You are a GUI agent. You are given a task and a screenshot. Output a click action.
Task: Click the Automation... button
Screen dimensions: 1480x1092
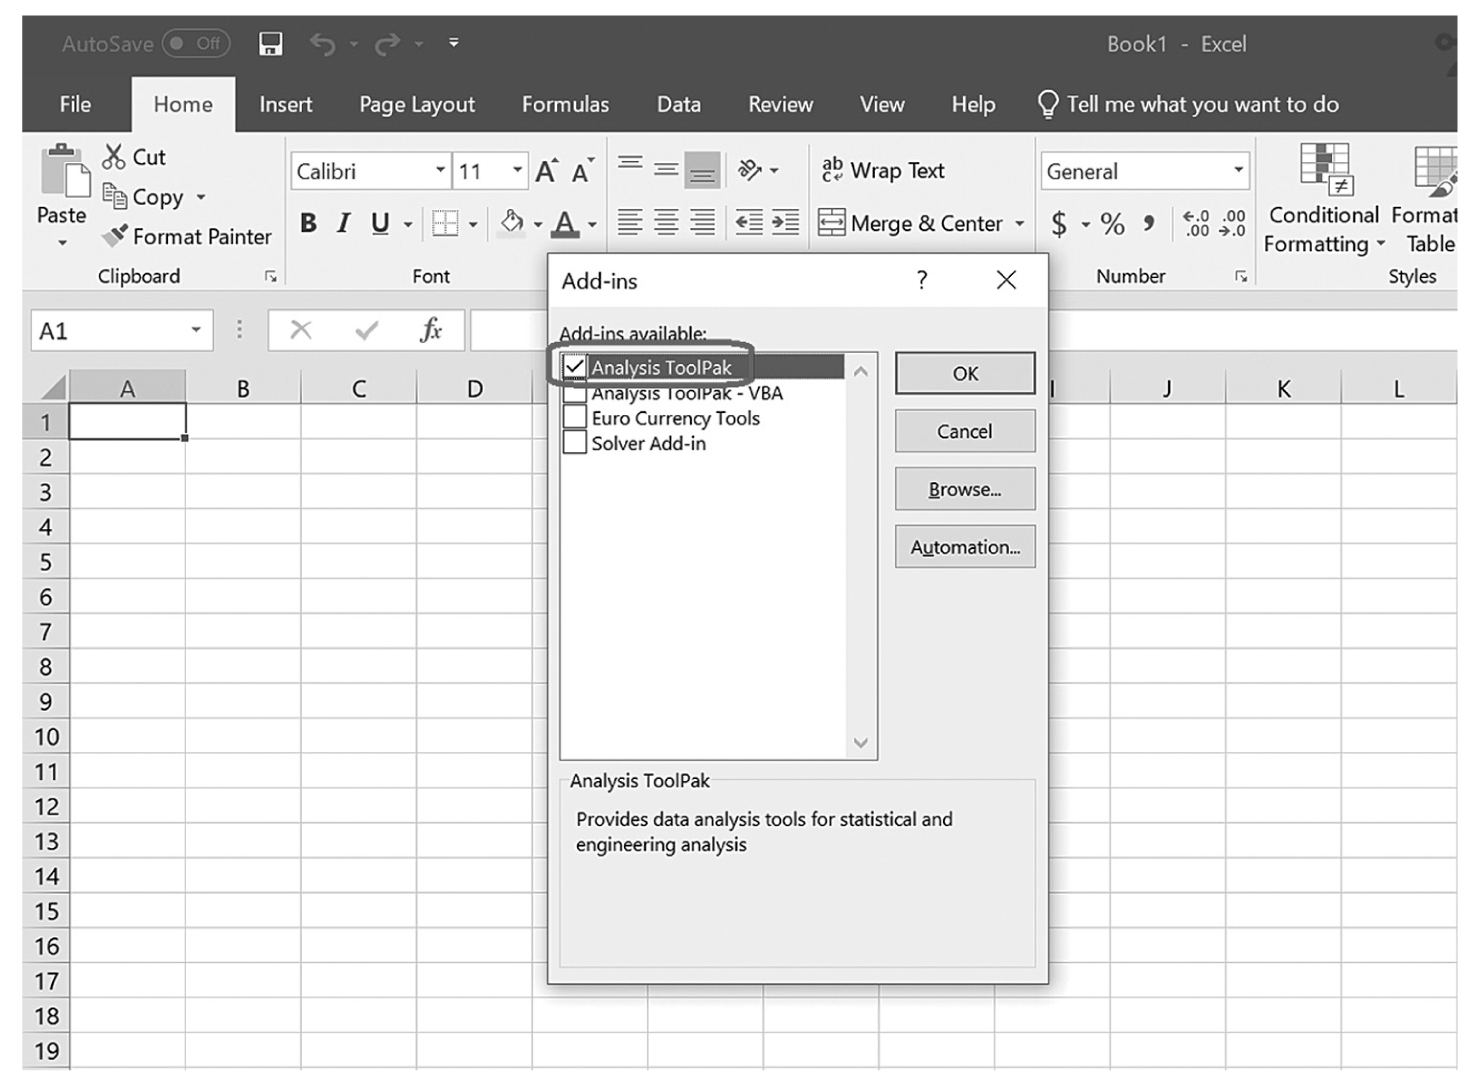965,547
